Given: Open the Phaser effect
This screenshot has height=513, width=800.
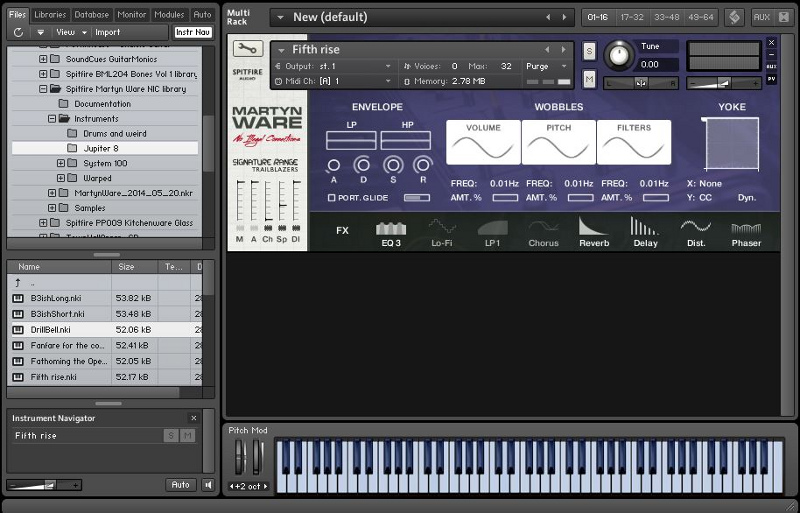Looking at the screenshot, I should click(x=746, y=228).
